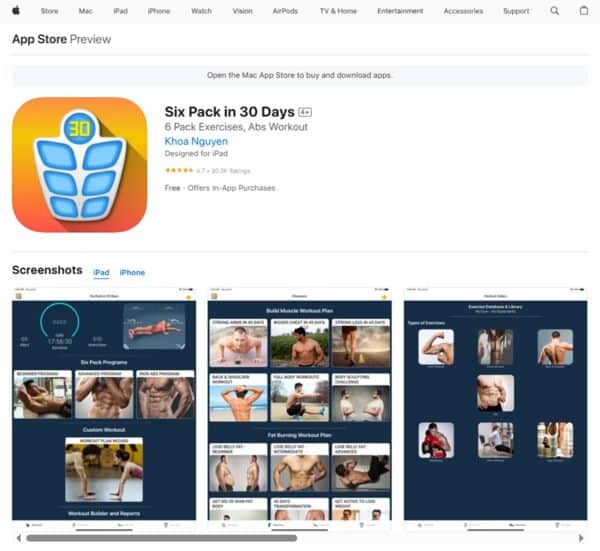
Task: Click the 4+ age rating badge
Action: pyautogui.click(x=305, y=112)
